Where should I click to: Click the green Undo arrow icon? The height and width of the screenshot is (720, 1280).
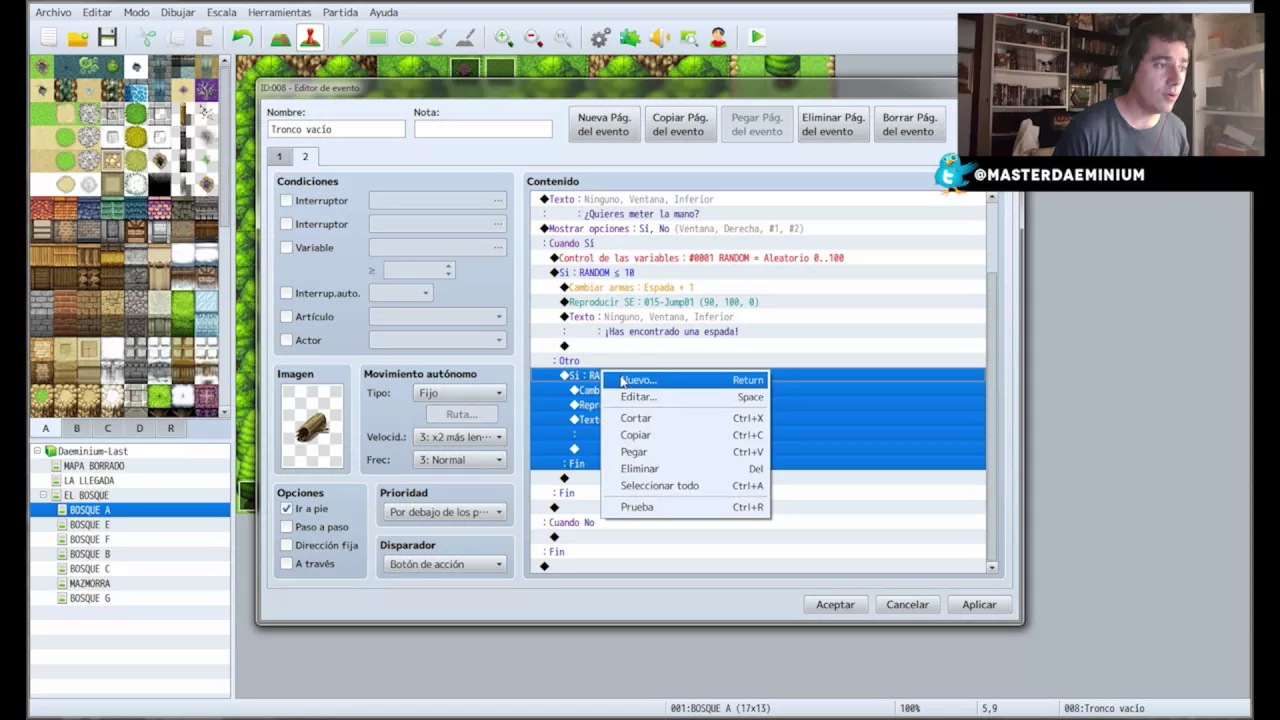click(243, 38)
